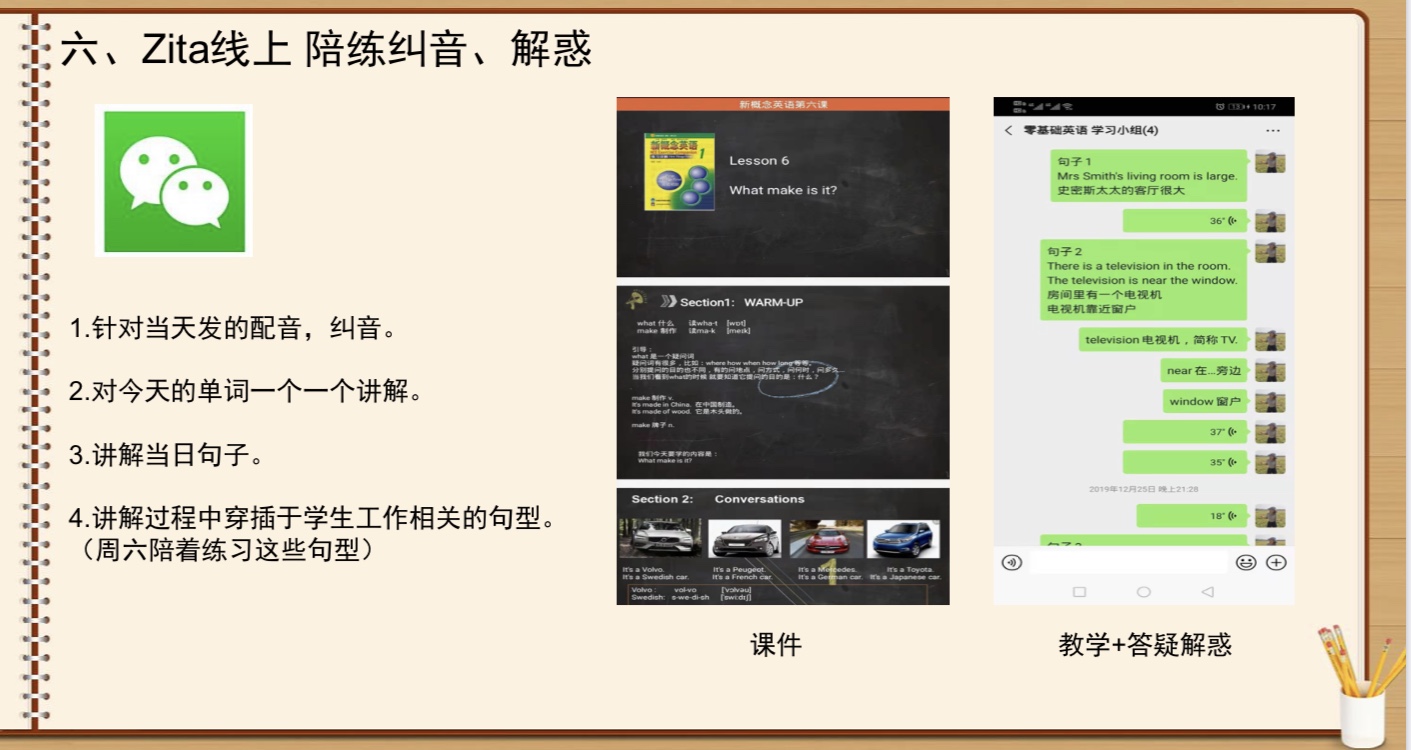Open the emoji picker in the chat
1411x750 pixels.
coord(1246,562)
